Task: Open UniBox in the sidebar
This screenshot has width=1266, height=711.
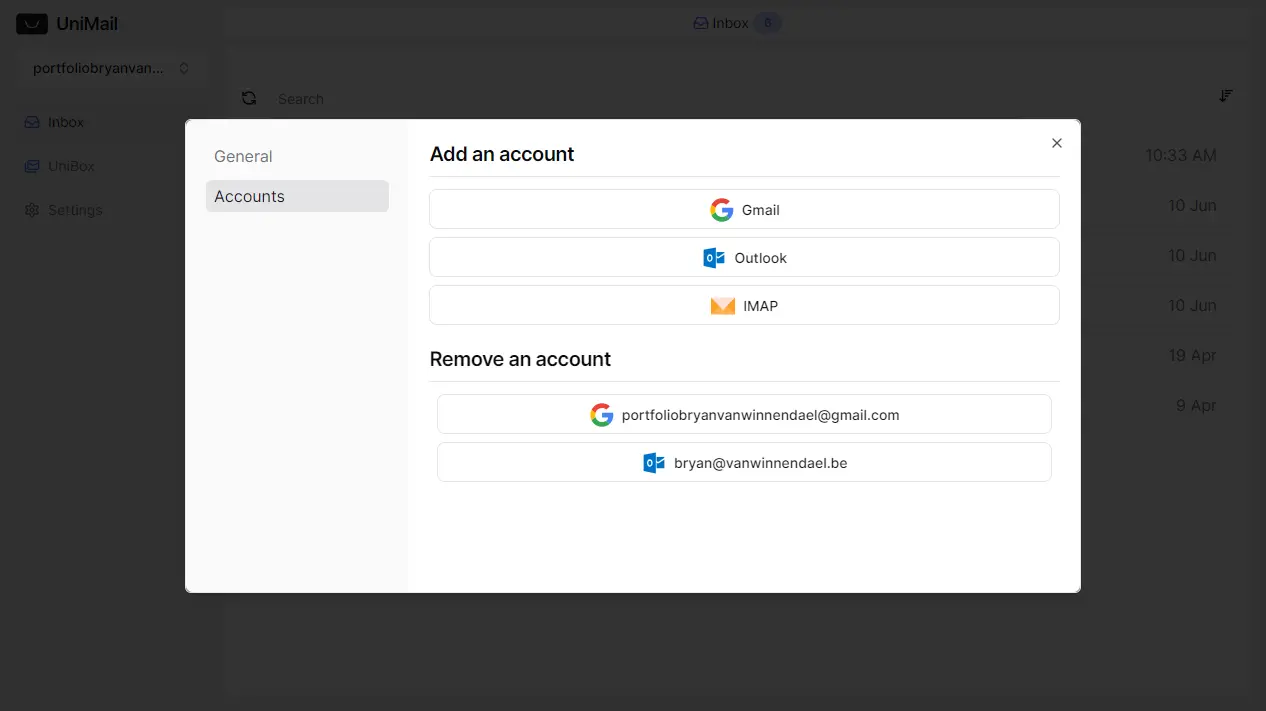Action: 111,166
